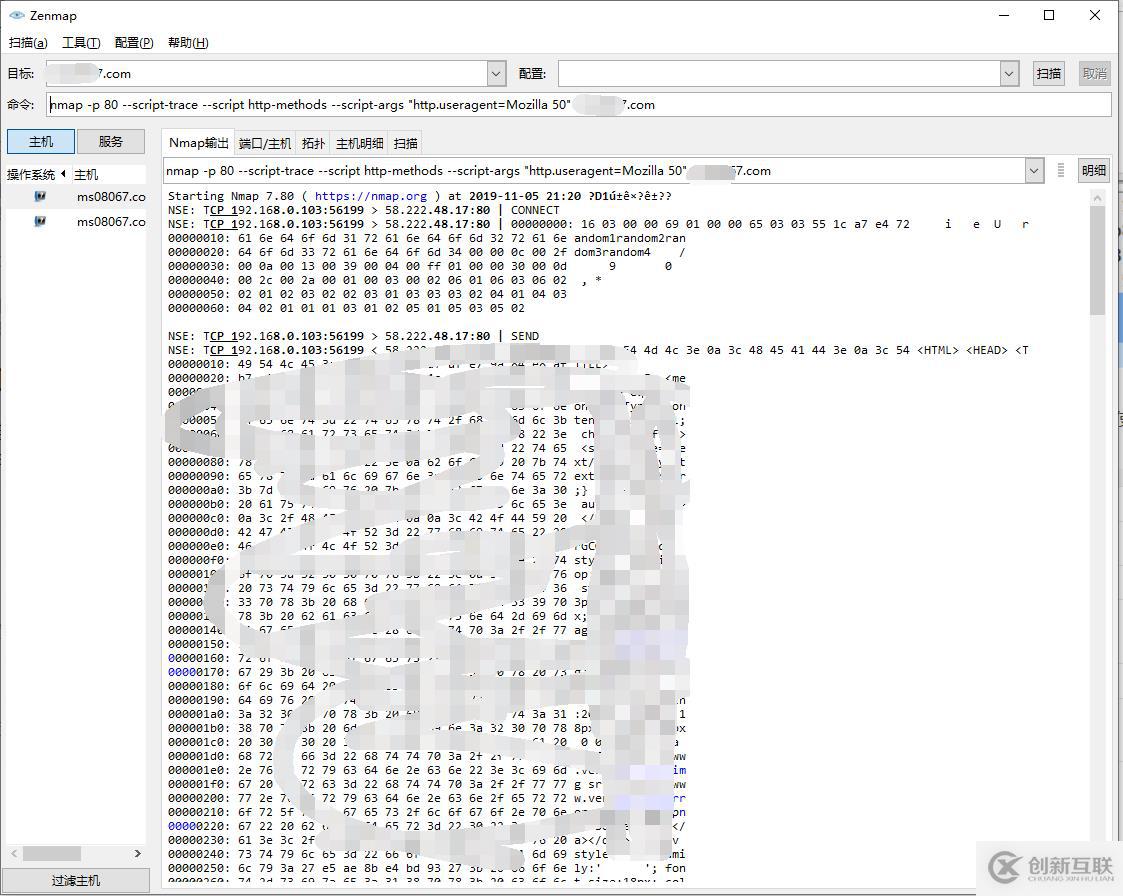Screen dimensions: 1123x896
Task: Open the 帮助(H) menu
Action: coord(188,43)
